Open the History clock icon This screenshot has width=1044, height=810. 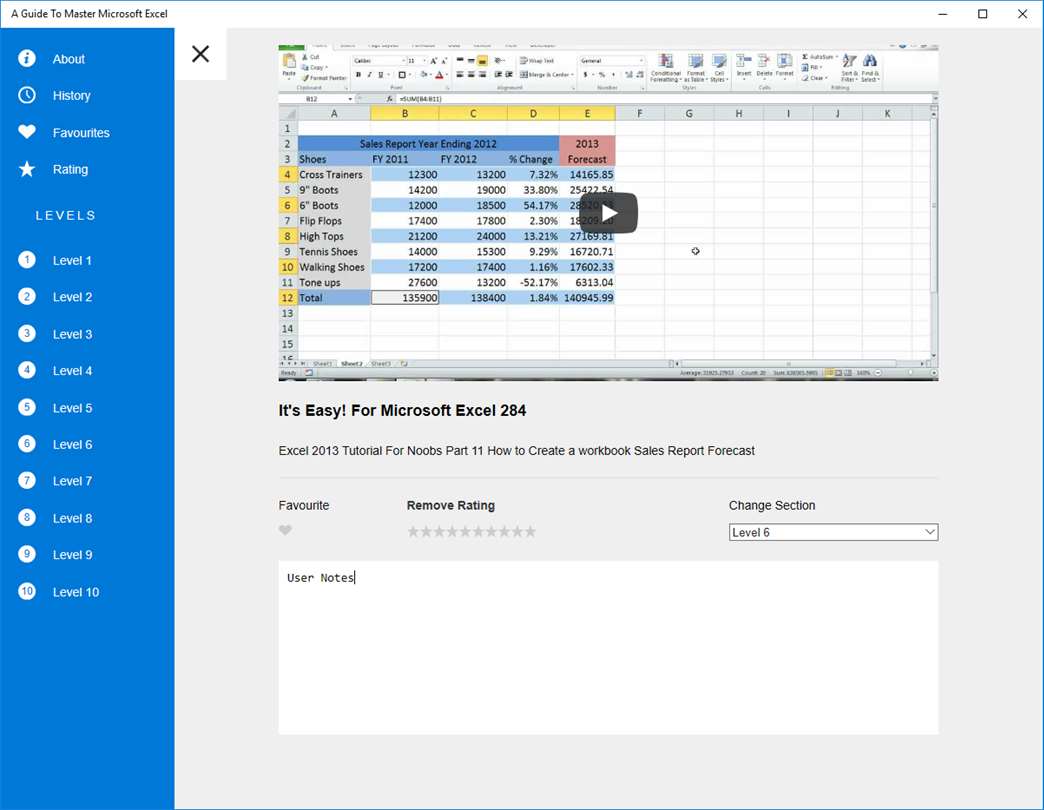click(27, 95)
